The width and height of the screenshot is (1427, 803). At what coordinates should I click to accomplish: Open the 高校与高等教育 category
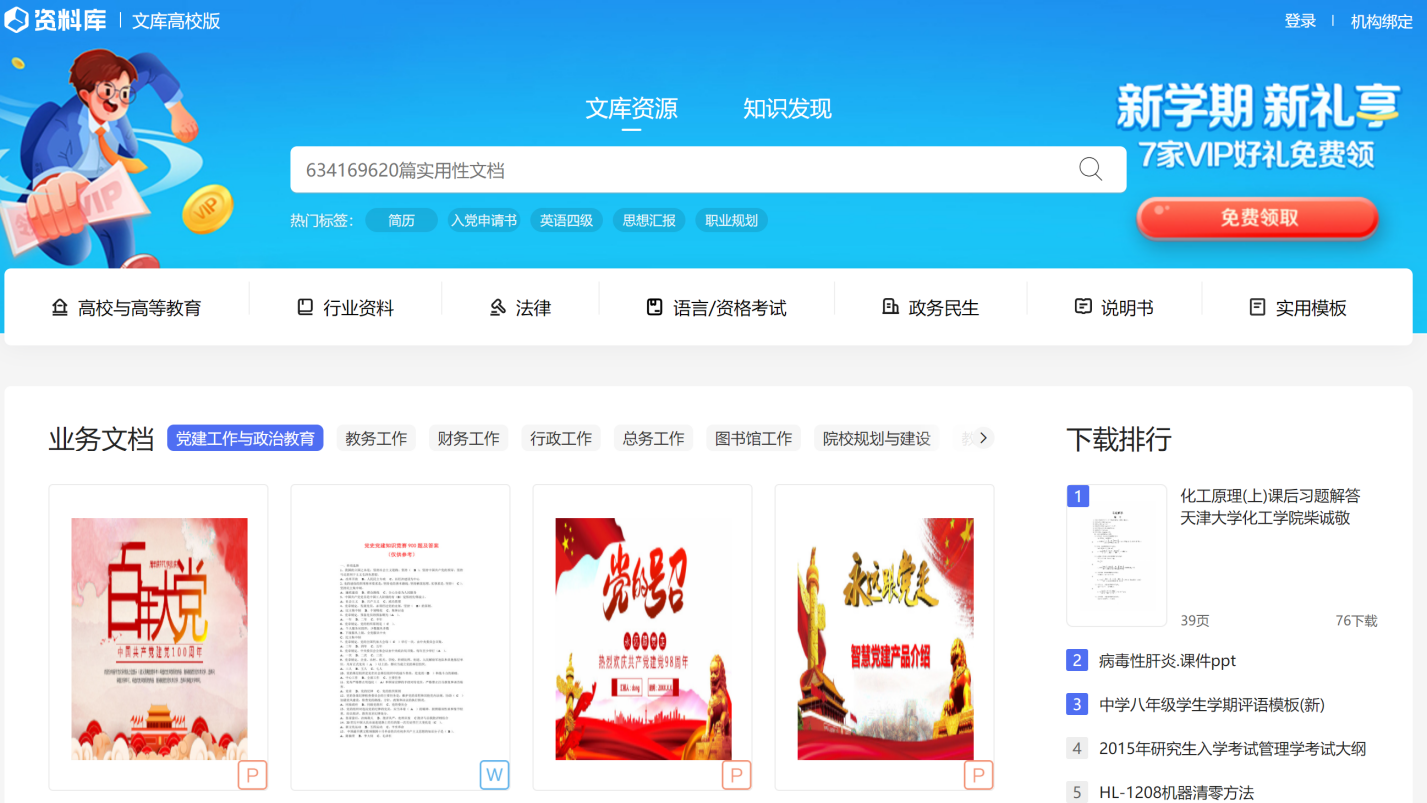tap(127, 308)
